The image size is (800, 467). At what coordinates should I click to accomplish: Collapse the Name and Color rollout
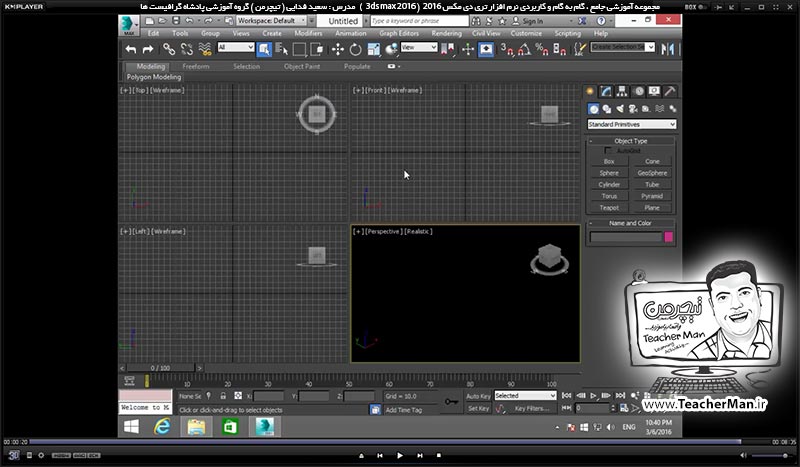(631, 223)
